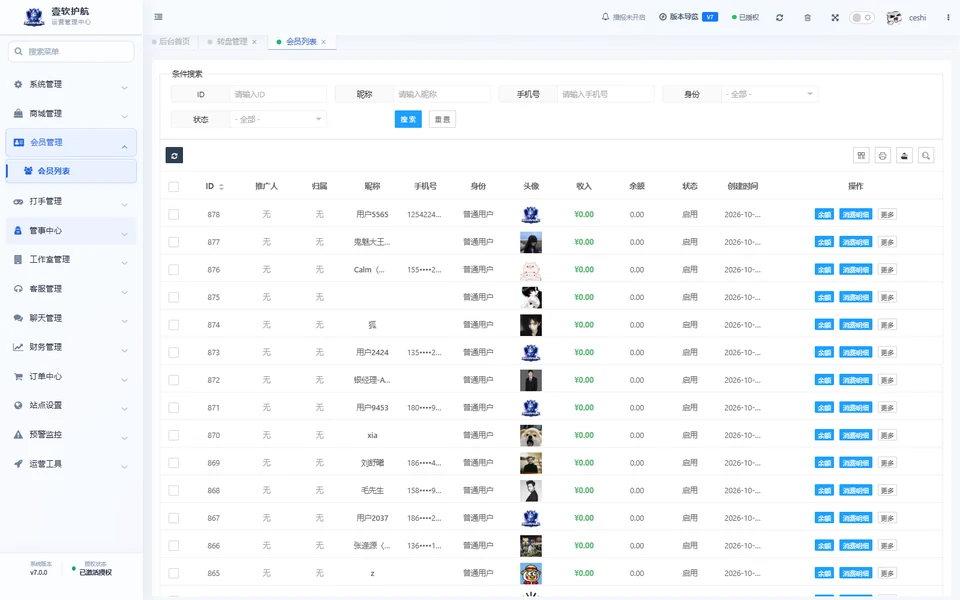Toggle search with the magnifier icon above table
Image resolution: width=960 pixels, height=600 pixels.
click(x=926, y=156)
